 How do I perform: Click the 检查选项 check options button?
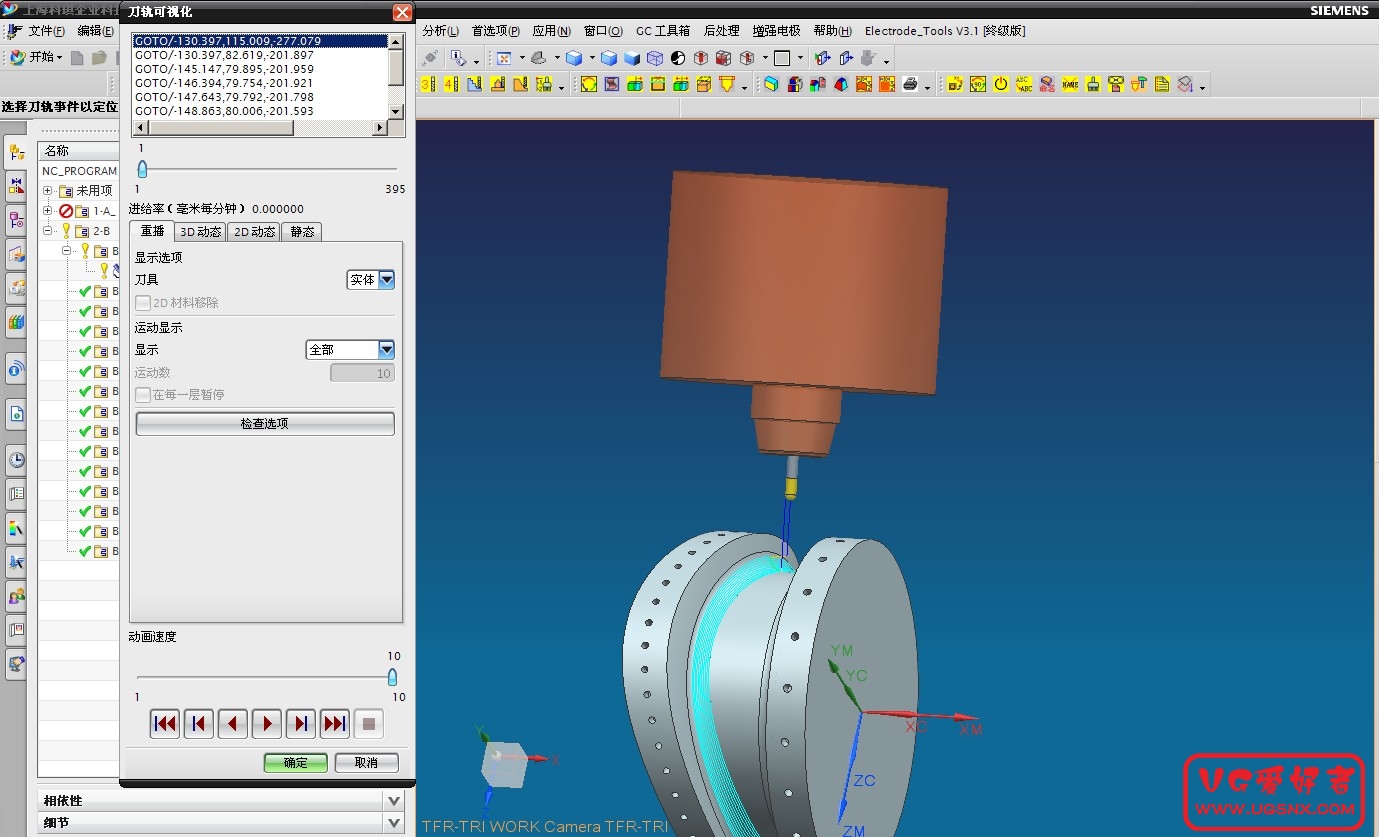(265, 424)
